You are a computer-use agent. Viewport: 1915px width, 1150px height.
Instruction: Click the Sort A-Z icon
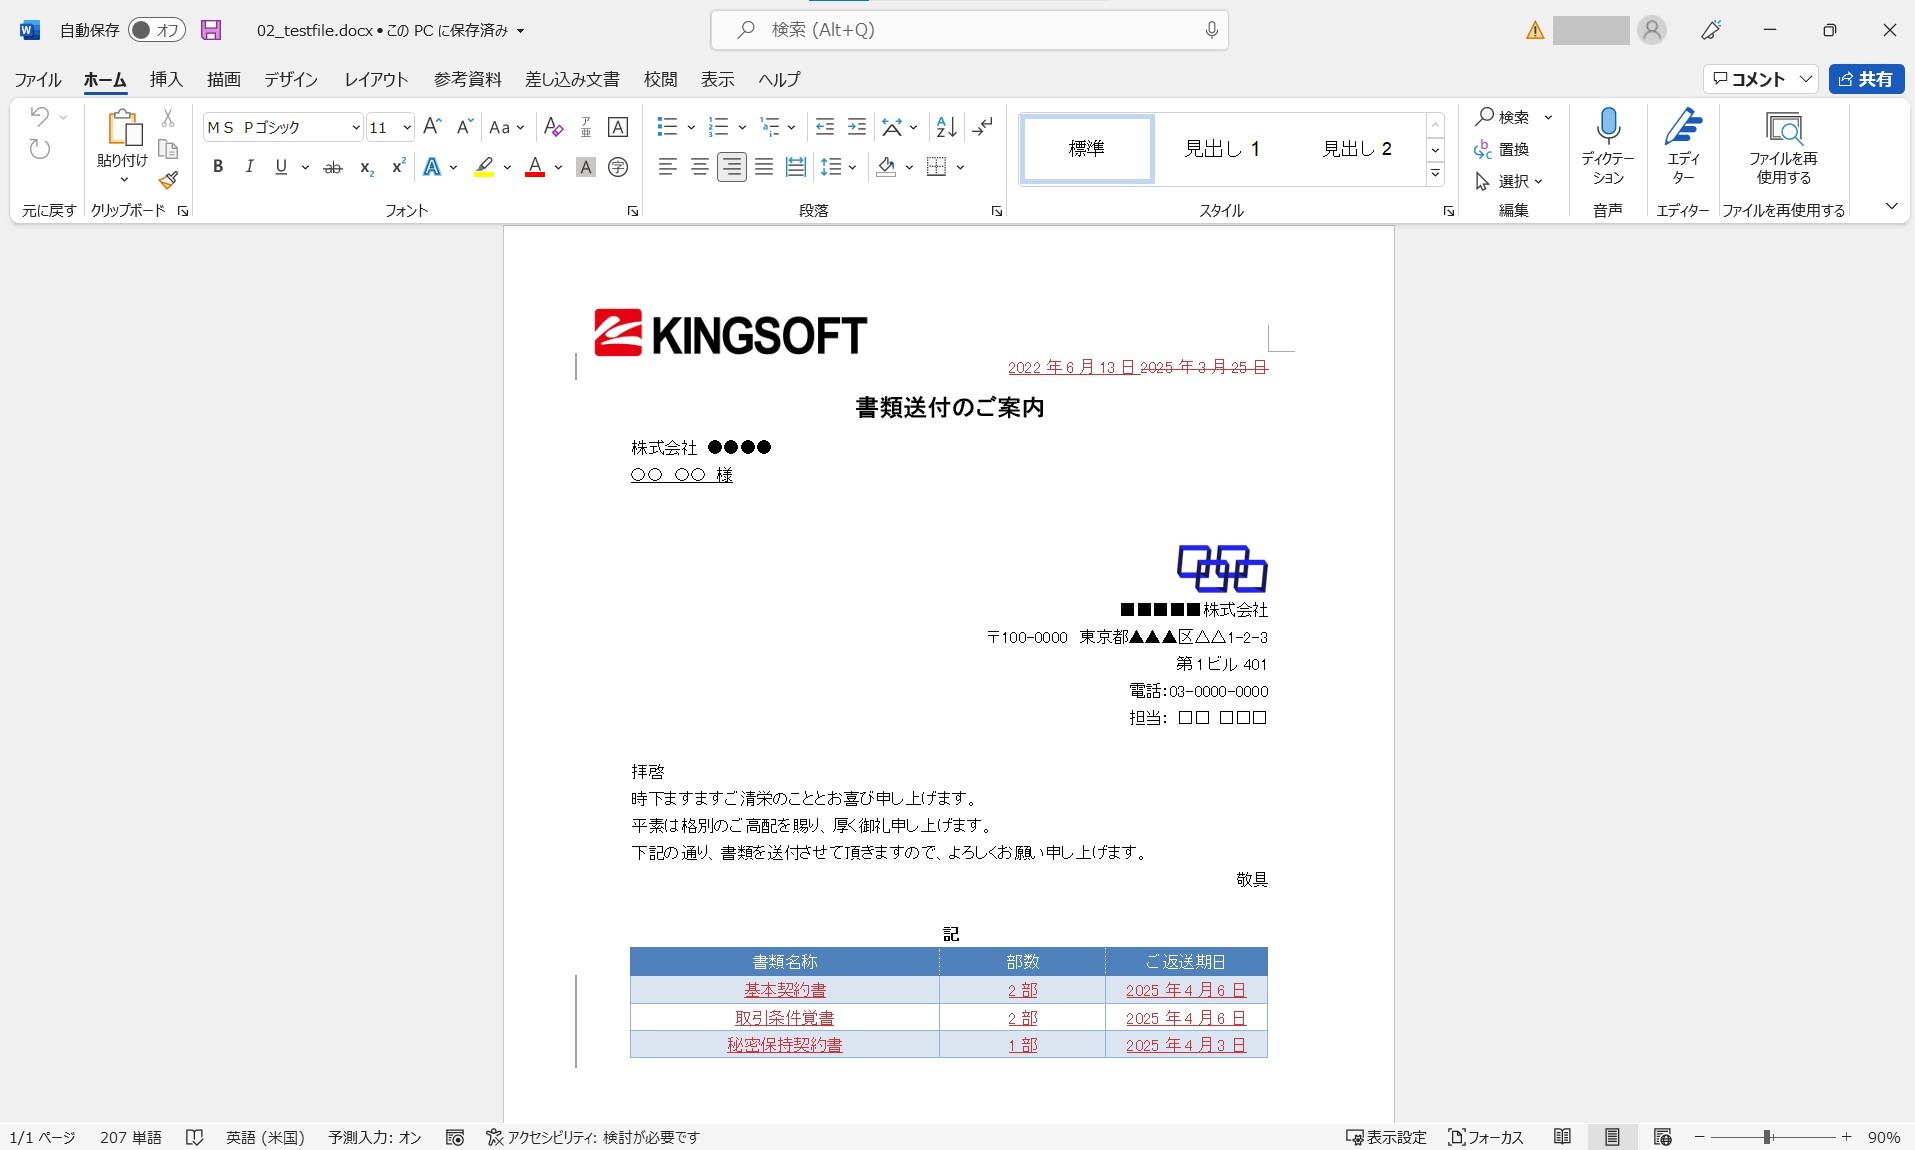[x=946, y=127]
